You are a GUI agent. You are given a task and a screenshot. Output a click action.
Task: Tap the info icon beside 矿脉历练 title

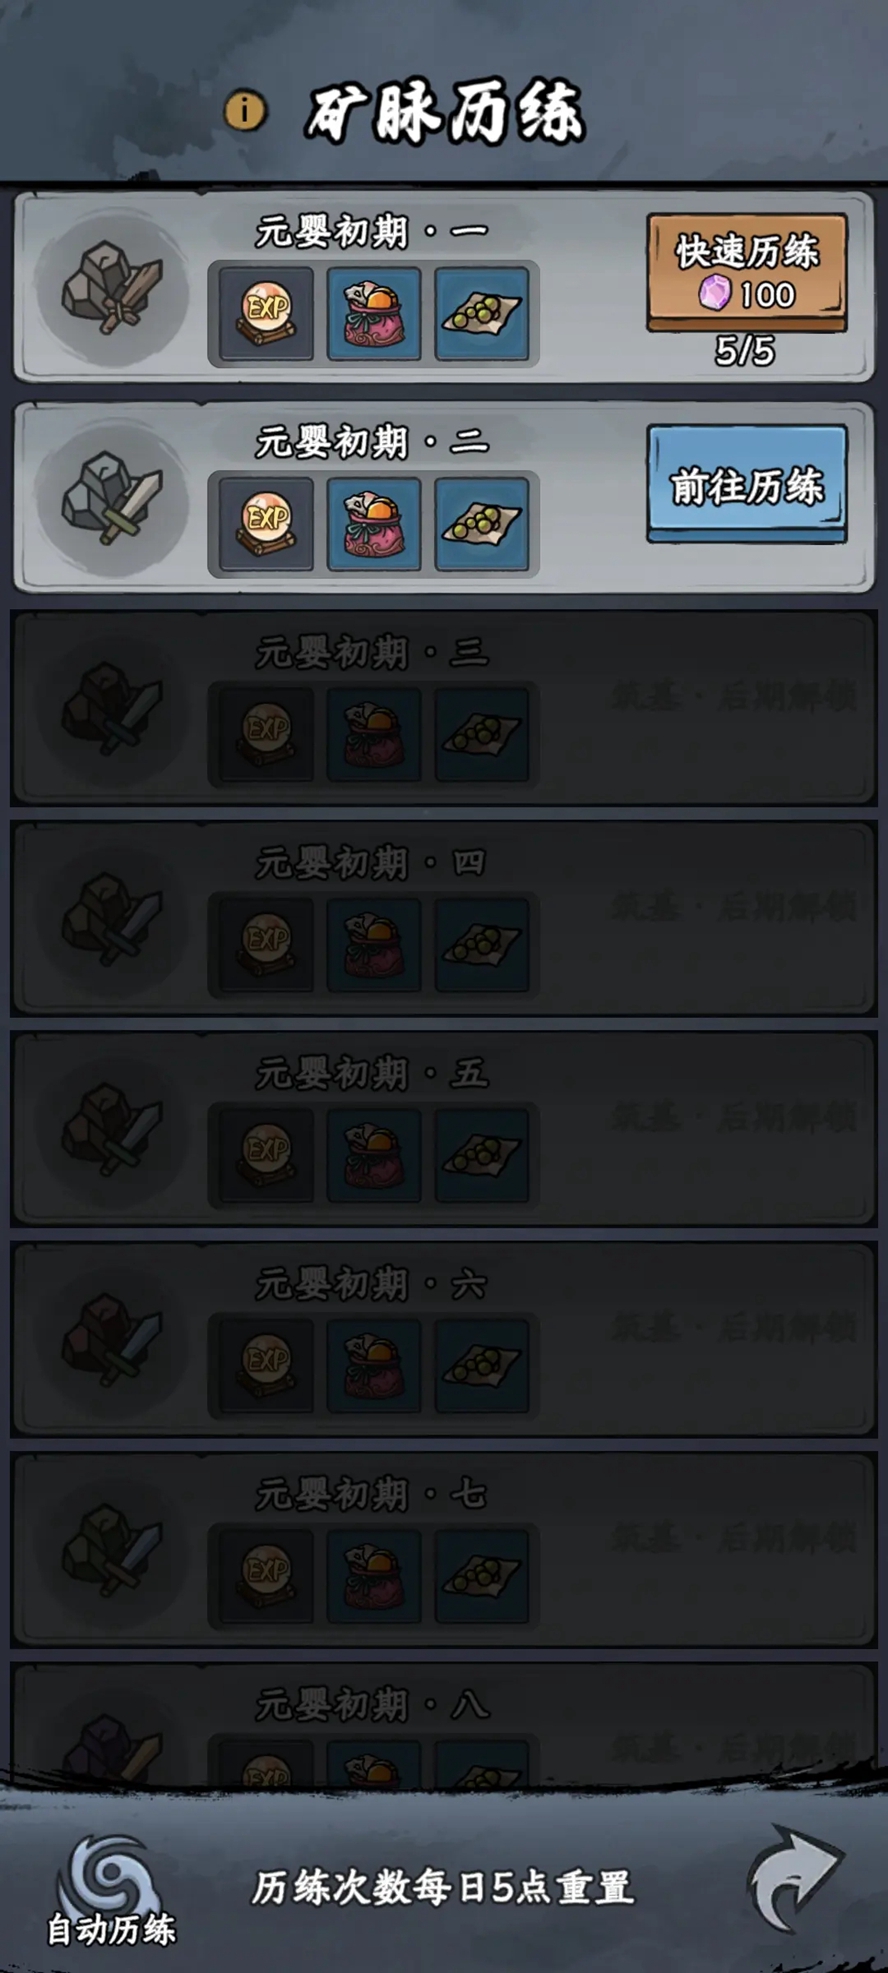point(245,110)
